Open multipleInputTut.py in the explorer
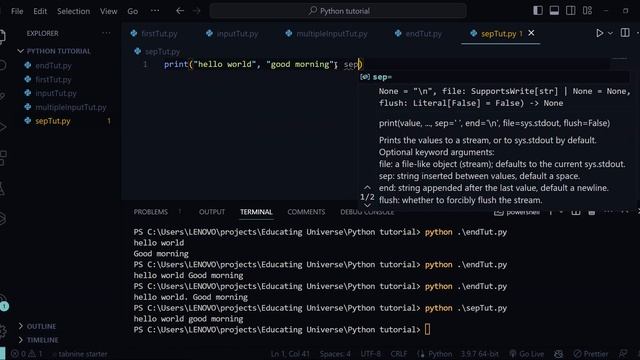This screenshot has width=640, height=360. point(71,107)
